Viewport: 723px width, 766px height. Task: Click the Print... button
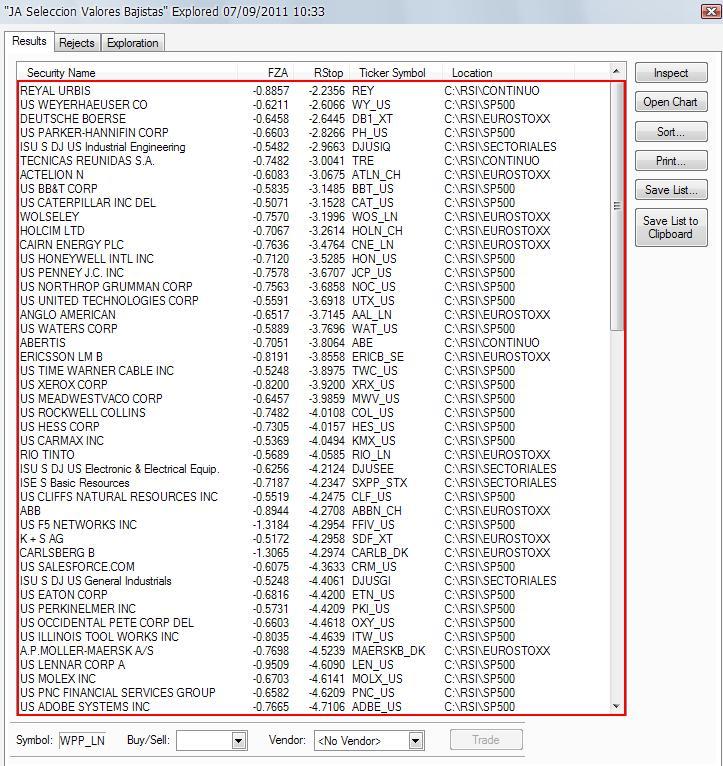click(x=671, y=161)
